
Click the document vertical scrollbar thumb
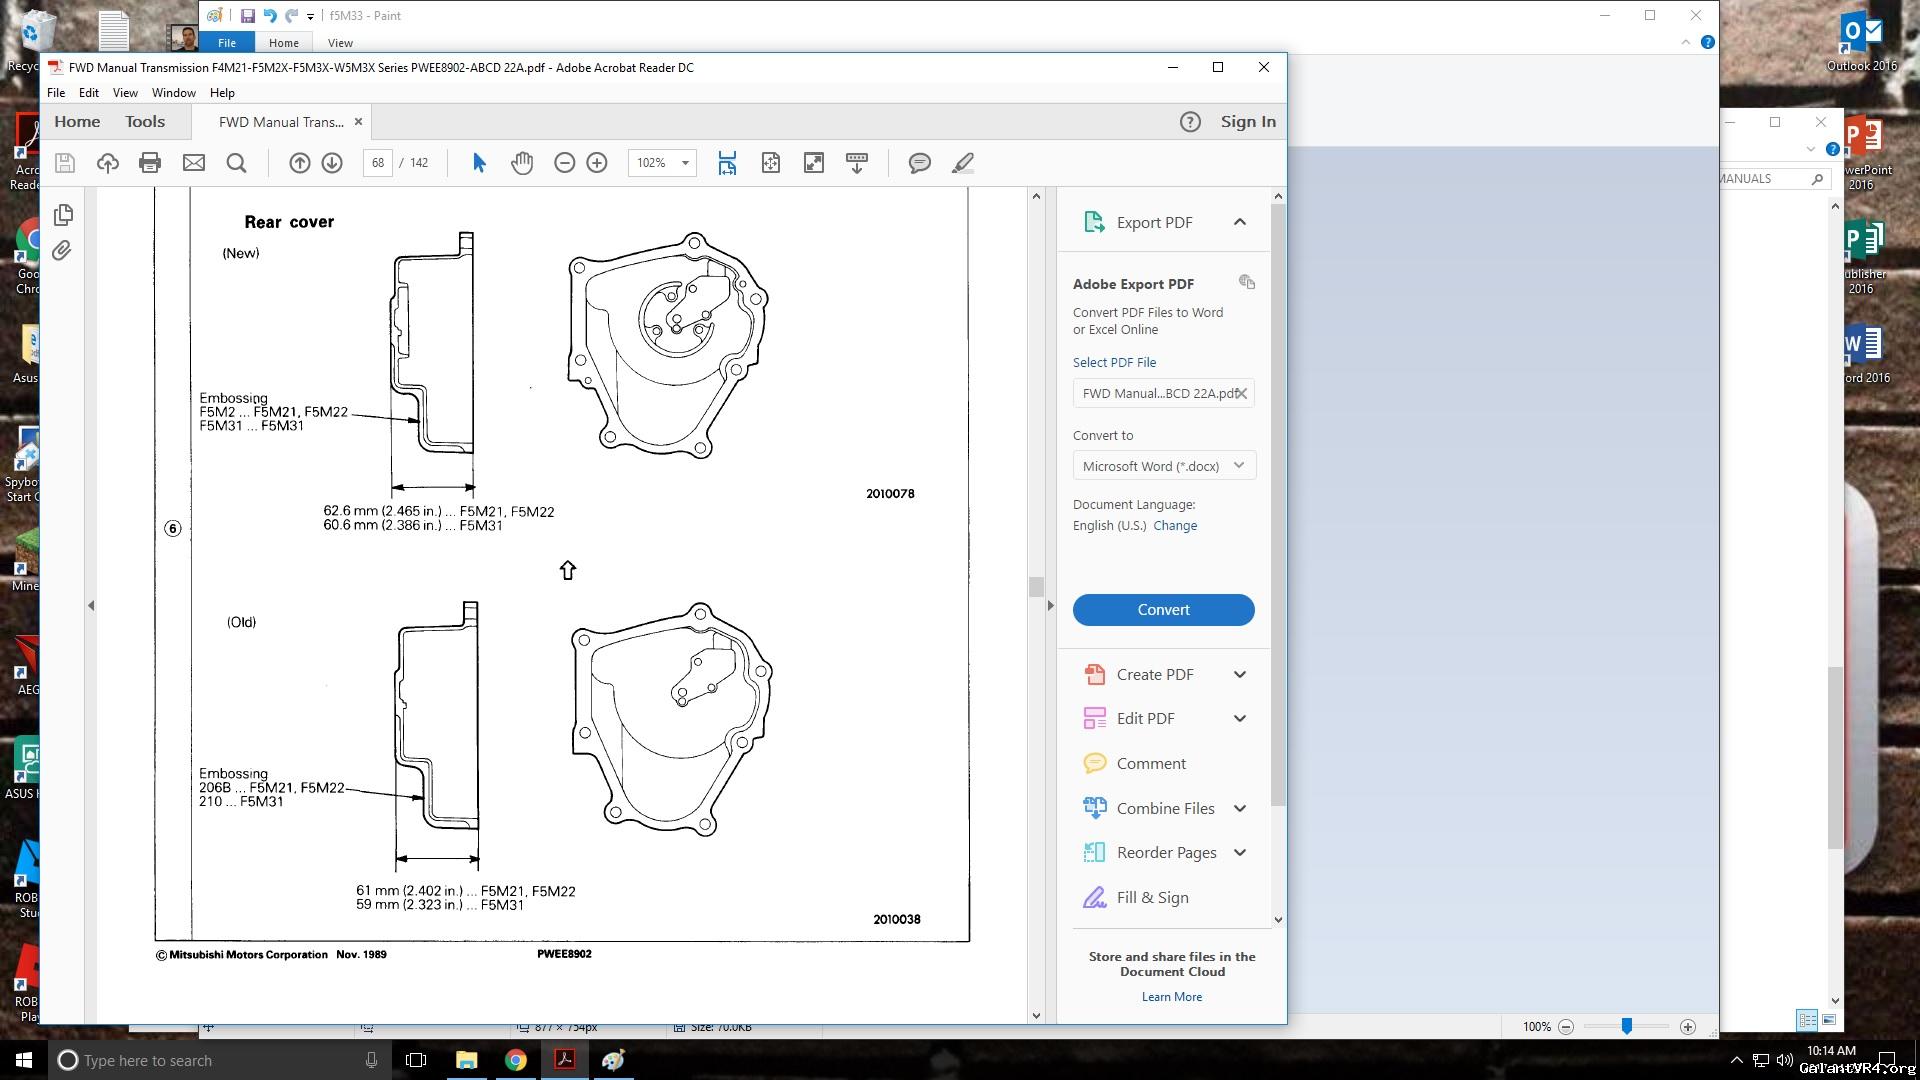click(1036, 587)
